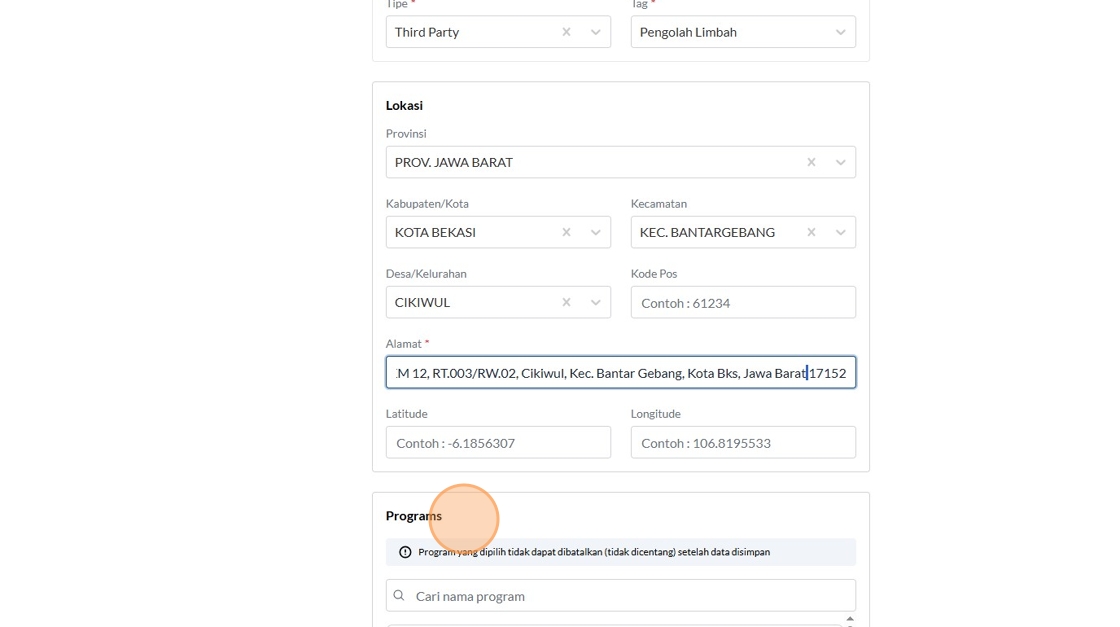Expand the Tag Pengolah Limbah dropdown
Viewport: 1120px width, 627px height.
coord(841,32)
